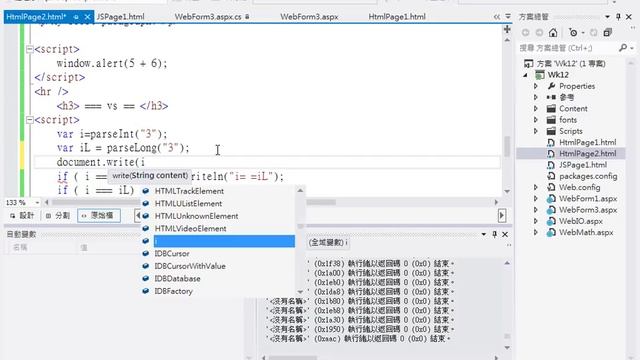Viewport: 640px width, 360px height.
Task: Click the Solution Explorer search field
Action: coord(568,48)
